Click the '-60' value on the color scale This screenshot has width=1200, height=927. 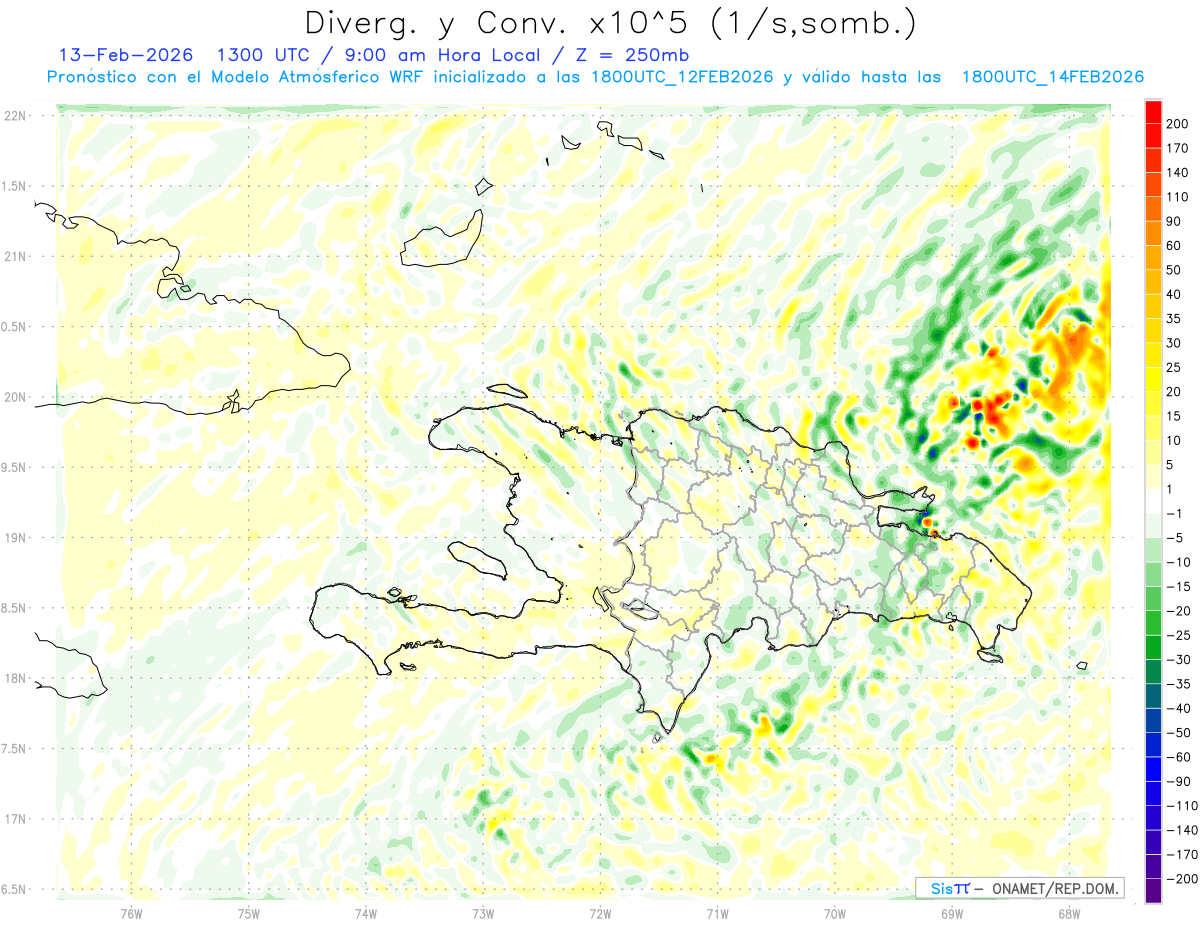coord(1177,757)
